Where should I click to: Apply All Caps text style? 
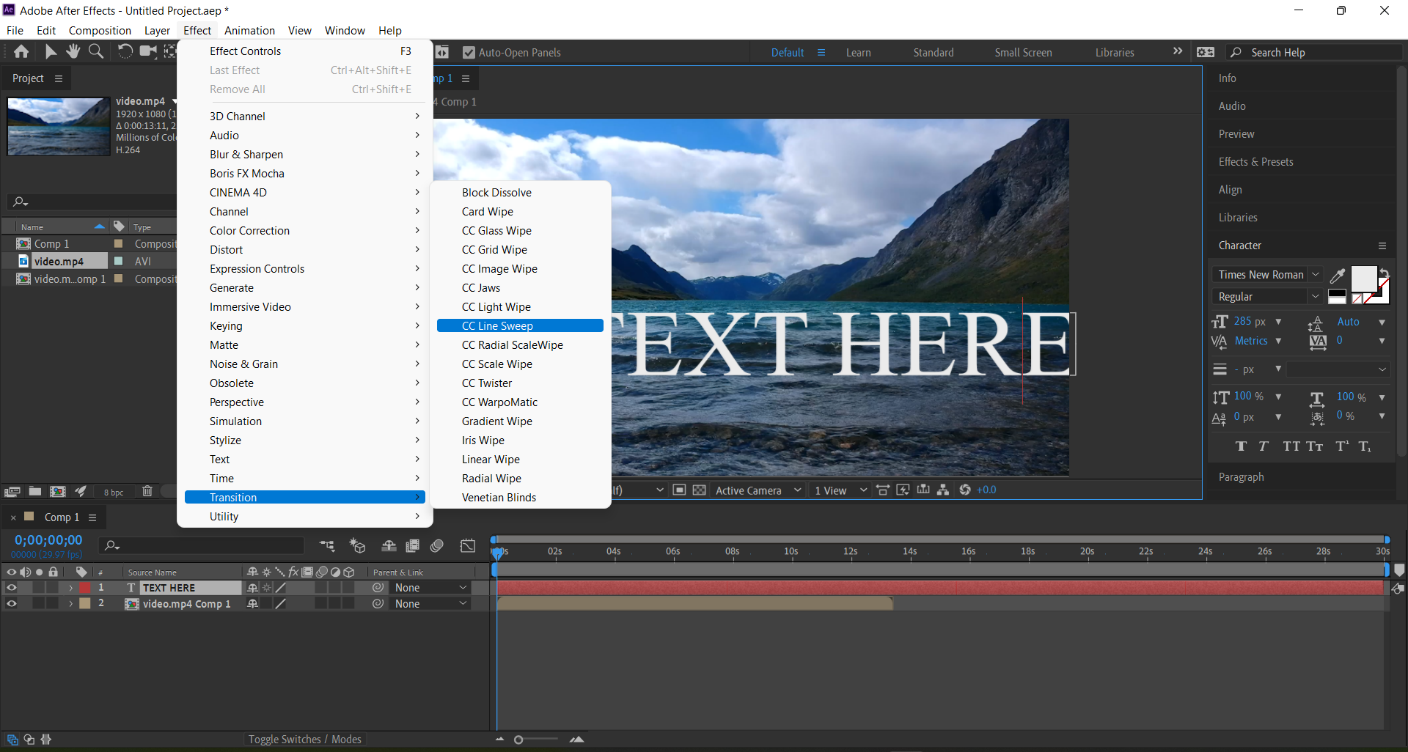coord(1291,446)
